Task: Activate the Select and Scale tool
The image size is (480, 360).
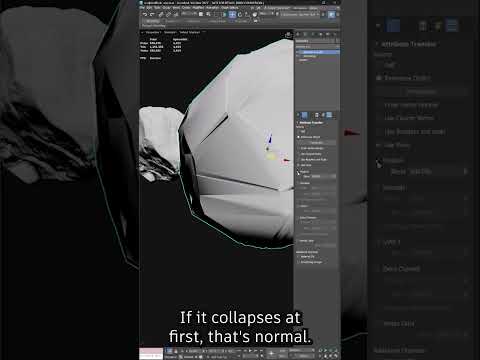Action: point(246,14)
